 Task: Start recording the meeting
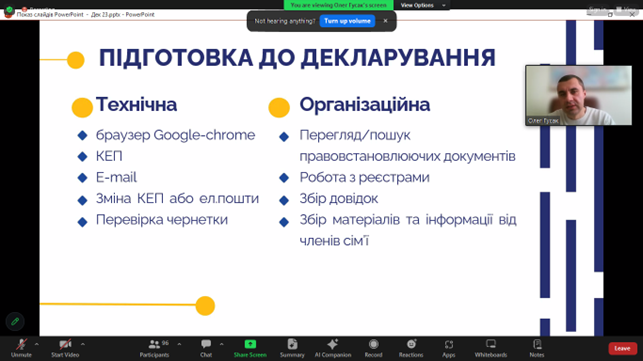click(x=373, y=348)
